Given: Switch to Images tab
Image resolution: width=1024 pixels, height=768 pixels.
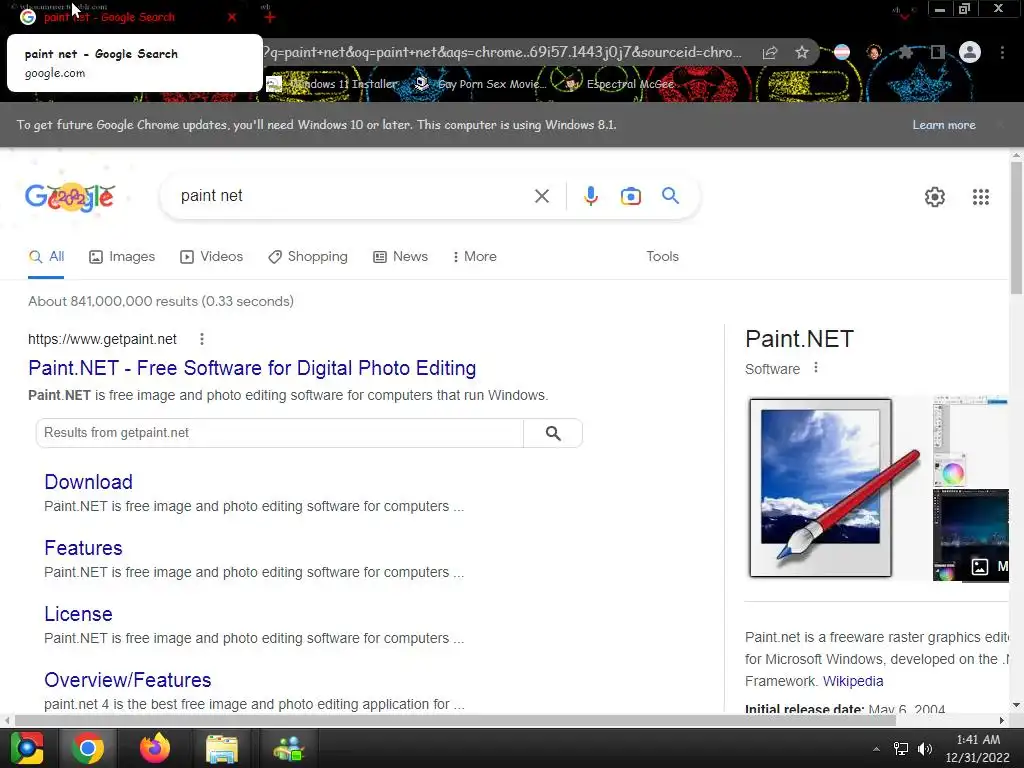Looking at the screenshot, I should point(122,257).
